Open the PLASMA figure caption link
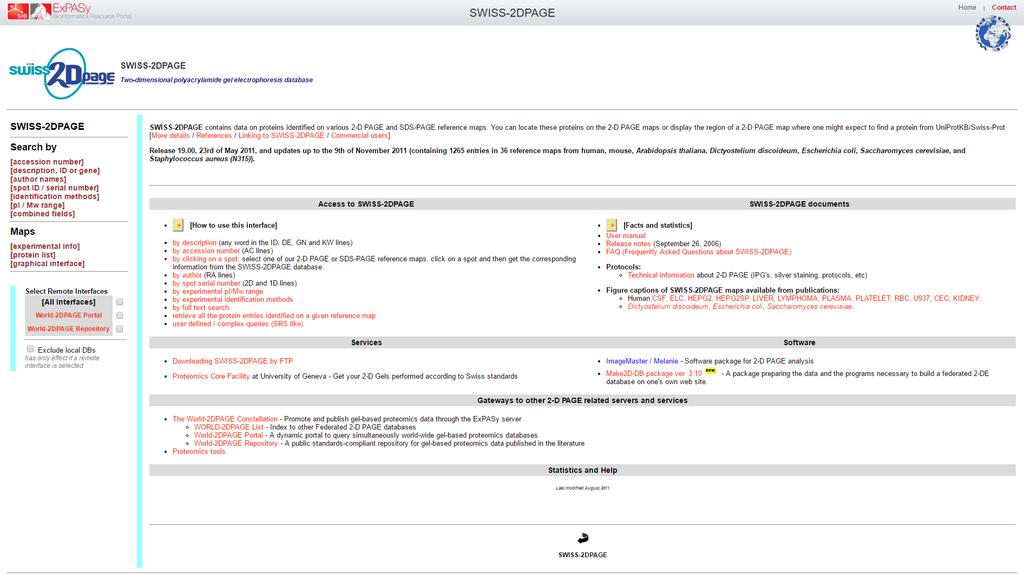Viewport: 1024px width, 574px height. coord(837,298)
